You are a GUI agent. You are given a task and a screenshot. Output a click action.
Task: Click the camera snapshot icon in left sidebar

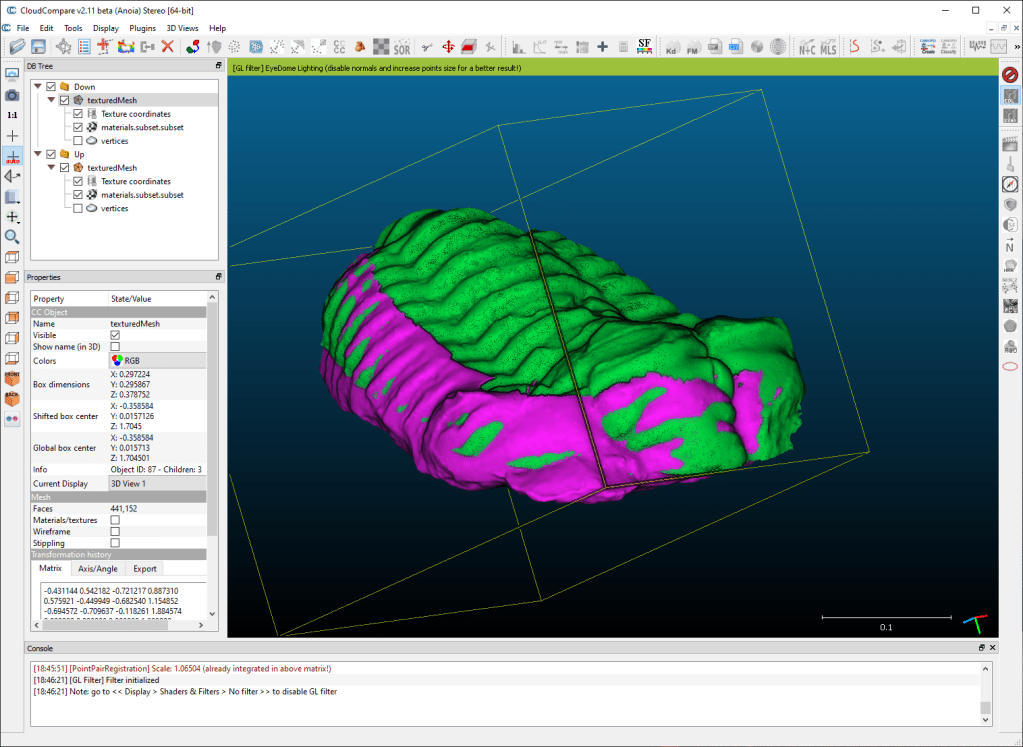(x=12, y=95)
